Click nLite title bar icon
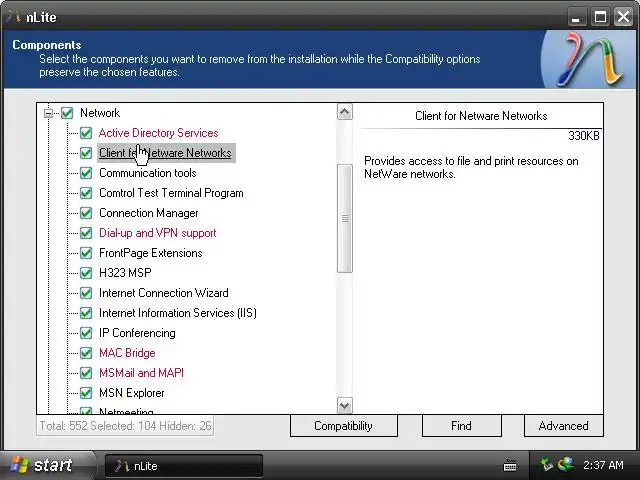This screenshot has height=480, width=640. (x=13, y=17)
